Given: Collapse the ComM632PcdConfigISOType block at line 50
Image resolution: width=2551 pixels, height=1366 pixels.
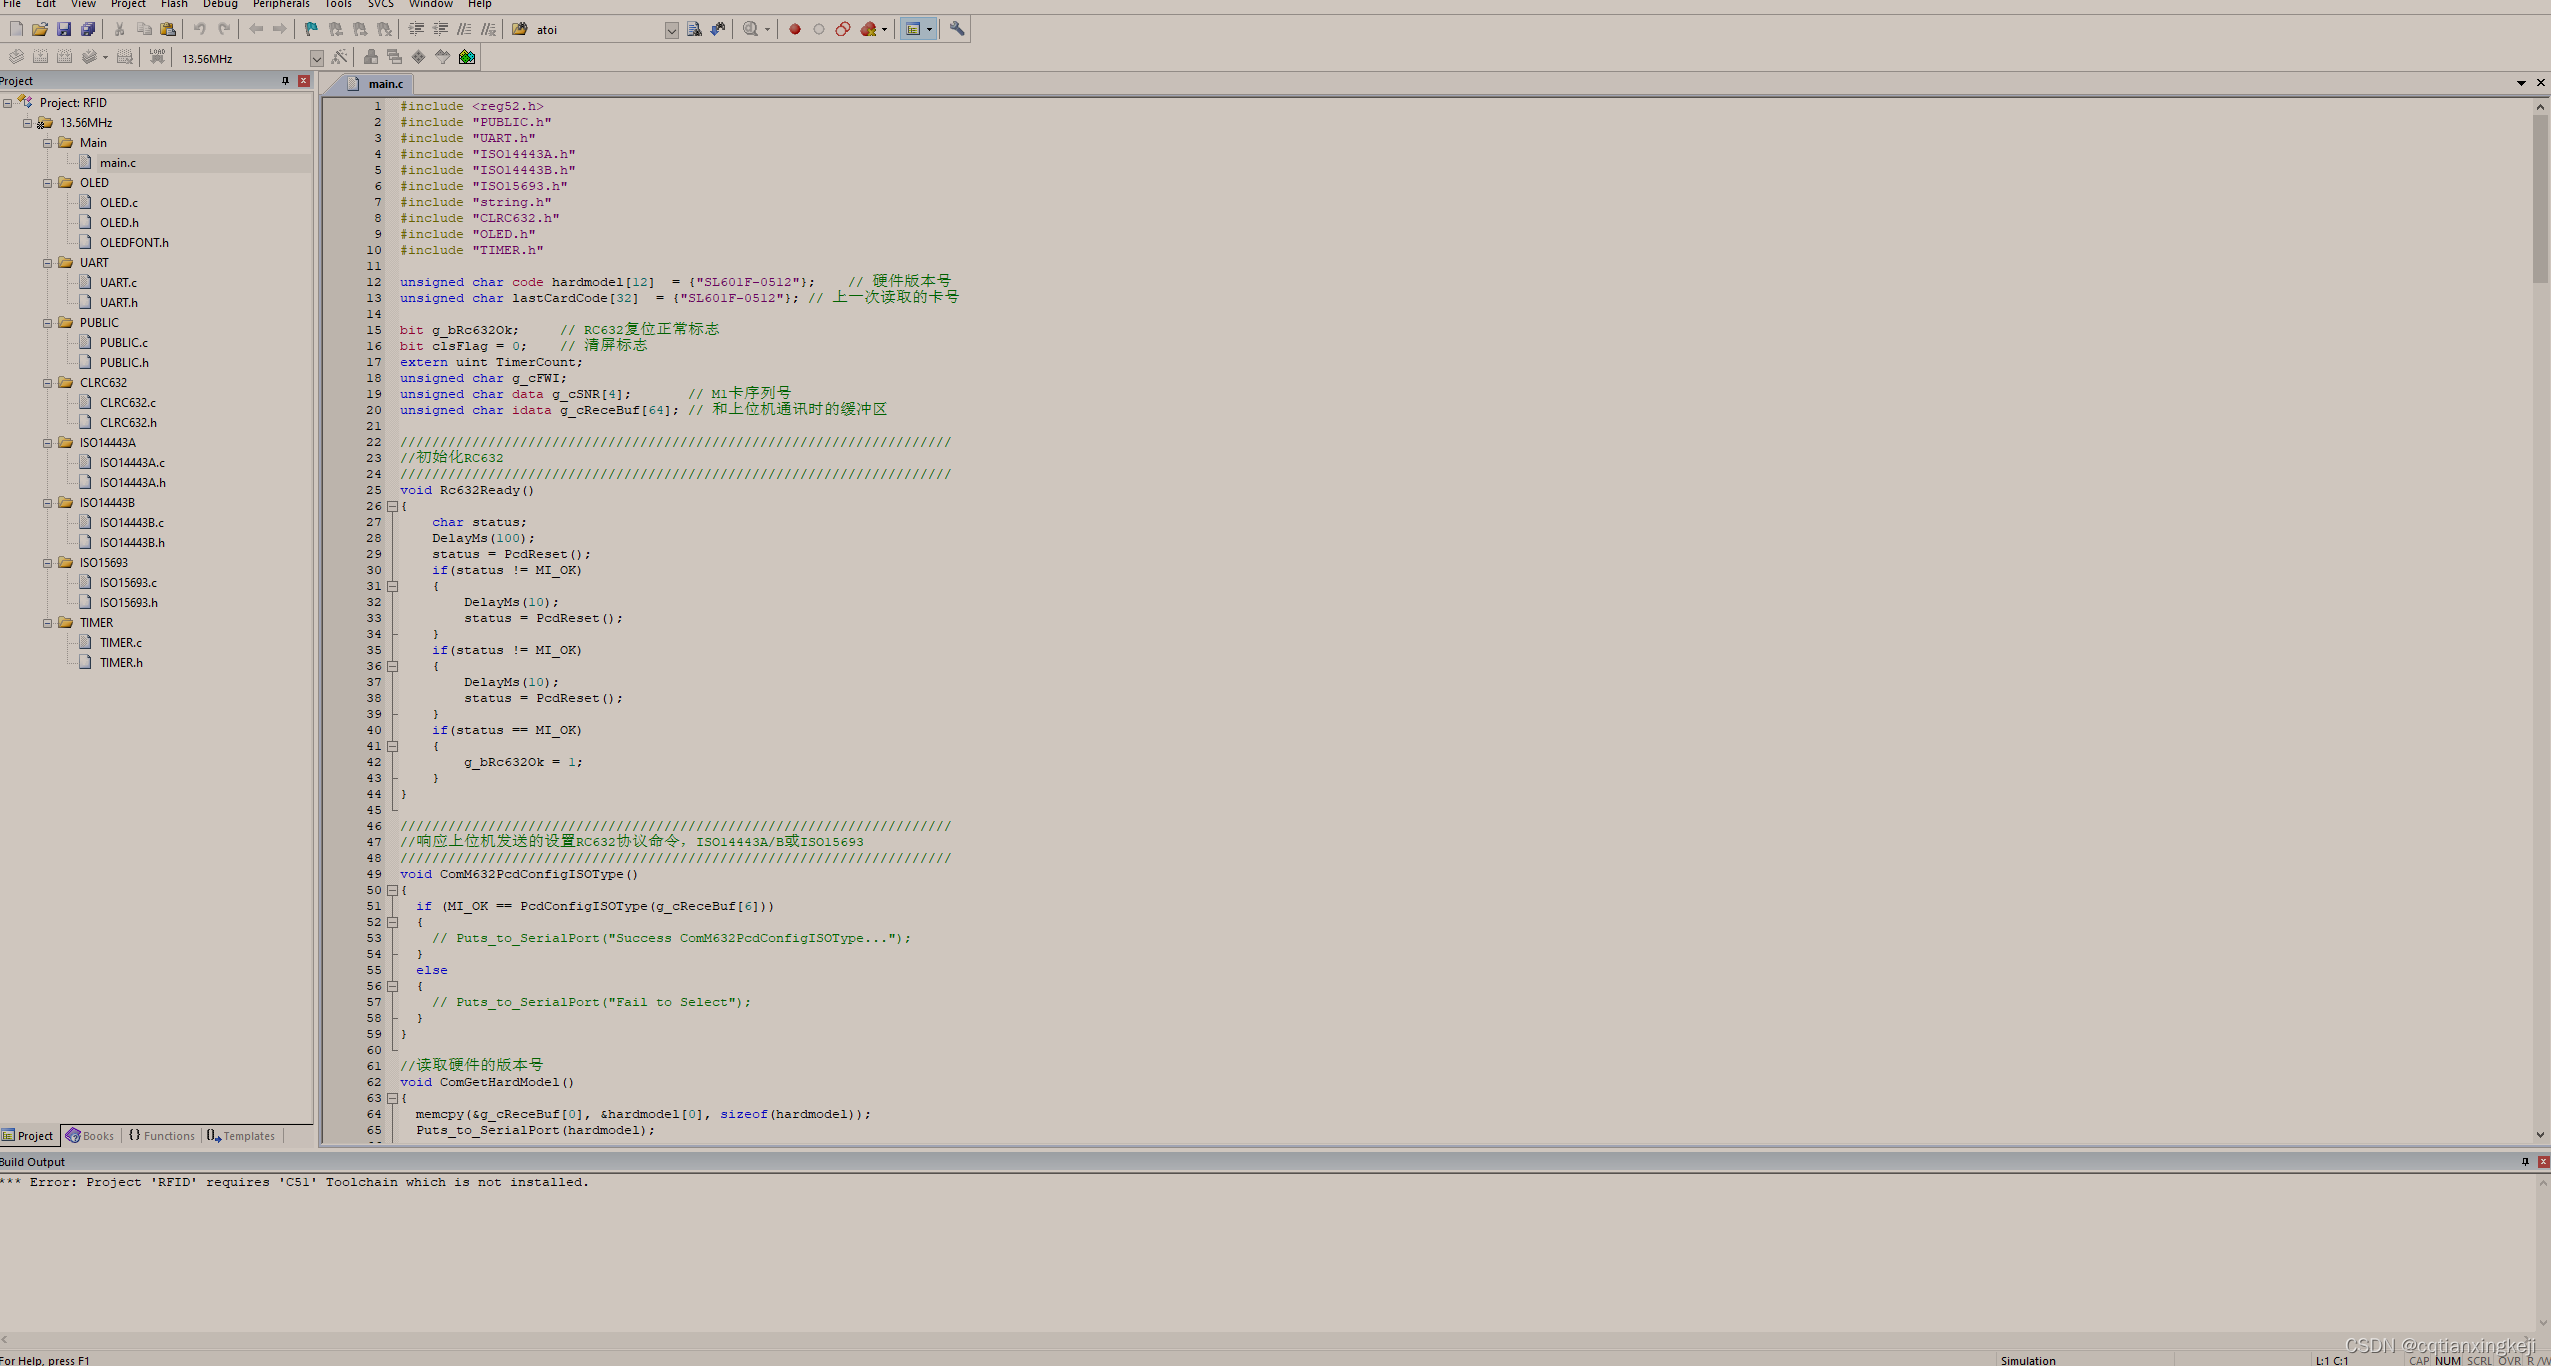Looking at the screenshot, I should click(392, 890).
